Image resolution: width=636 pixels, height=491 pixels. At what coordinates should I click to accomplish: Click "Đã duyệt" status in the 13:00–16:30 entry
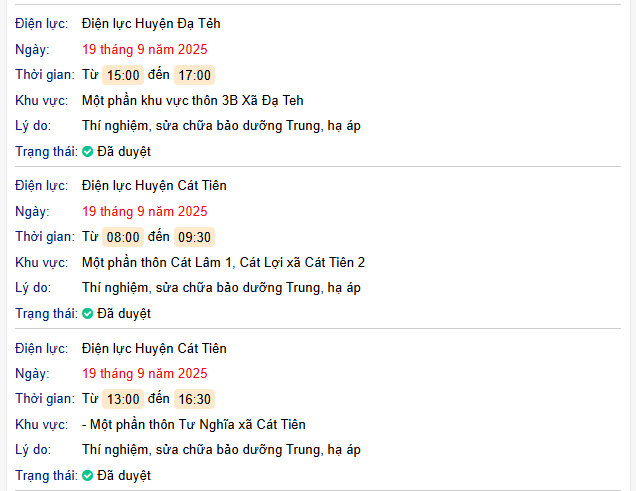(x=123, y=476)
